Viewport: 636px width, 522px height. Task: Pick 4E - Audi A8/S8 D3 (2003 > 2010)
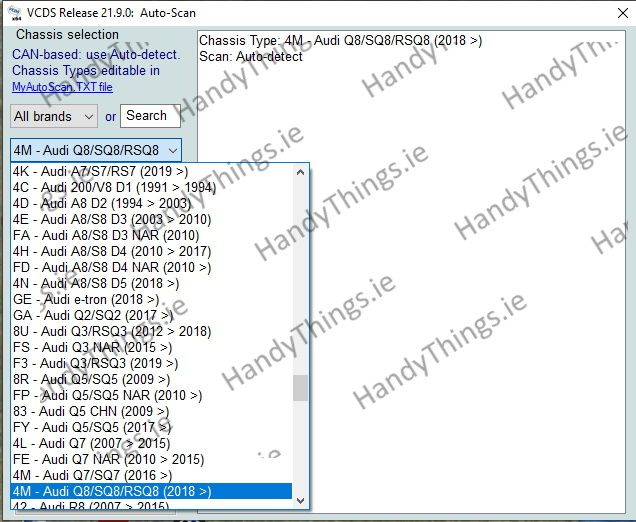pos(151,219)
